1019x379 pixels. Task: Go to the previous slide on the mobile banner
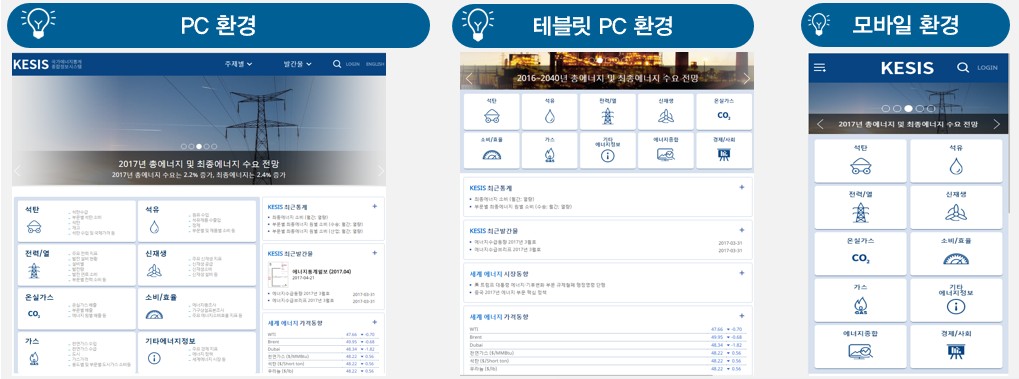(820, 124)
